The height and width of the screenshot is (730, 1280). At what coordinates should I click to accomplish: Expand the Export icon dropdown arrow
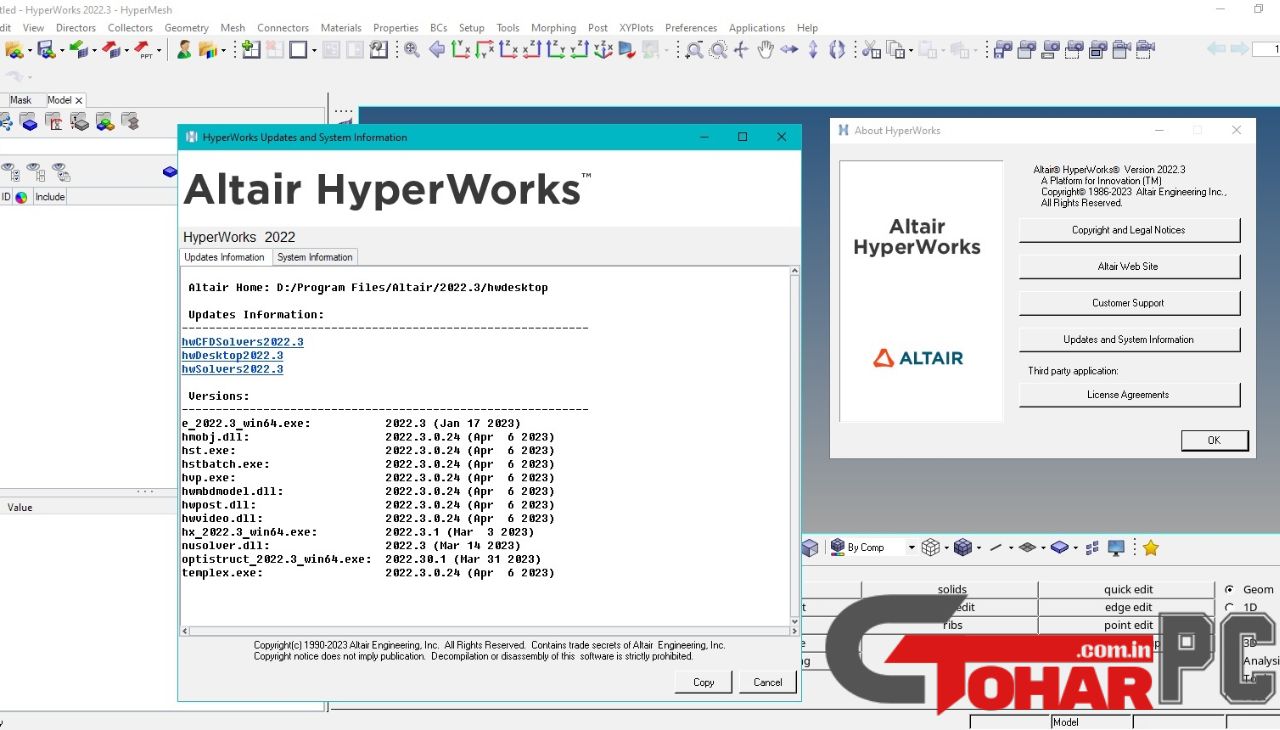(126, 51)
